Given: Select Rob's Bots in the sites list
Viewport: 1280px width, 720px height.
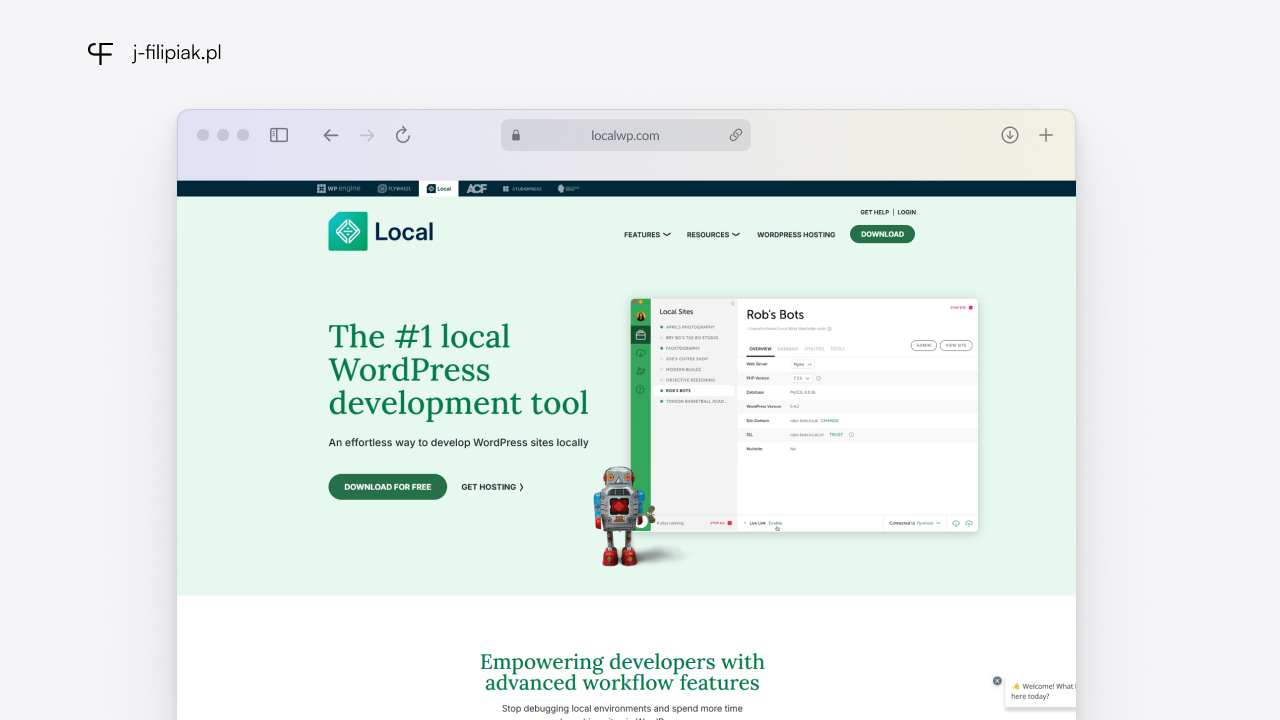Looking at the screenshot, I should (x=694, y=390).
